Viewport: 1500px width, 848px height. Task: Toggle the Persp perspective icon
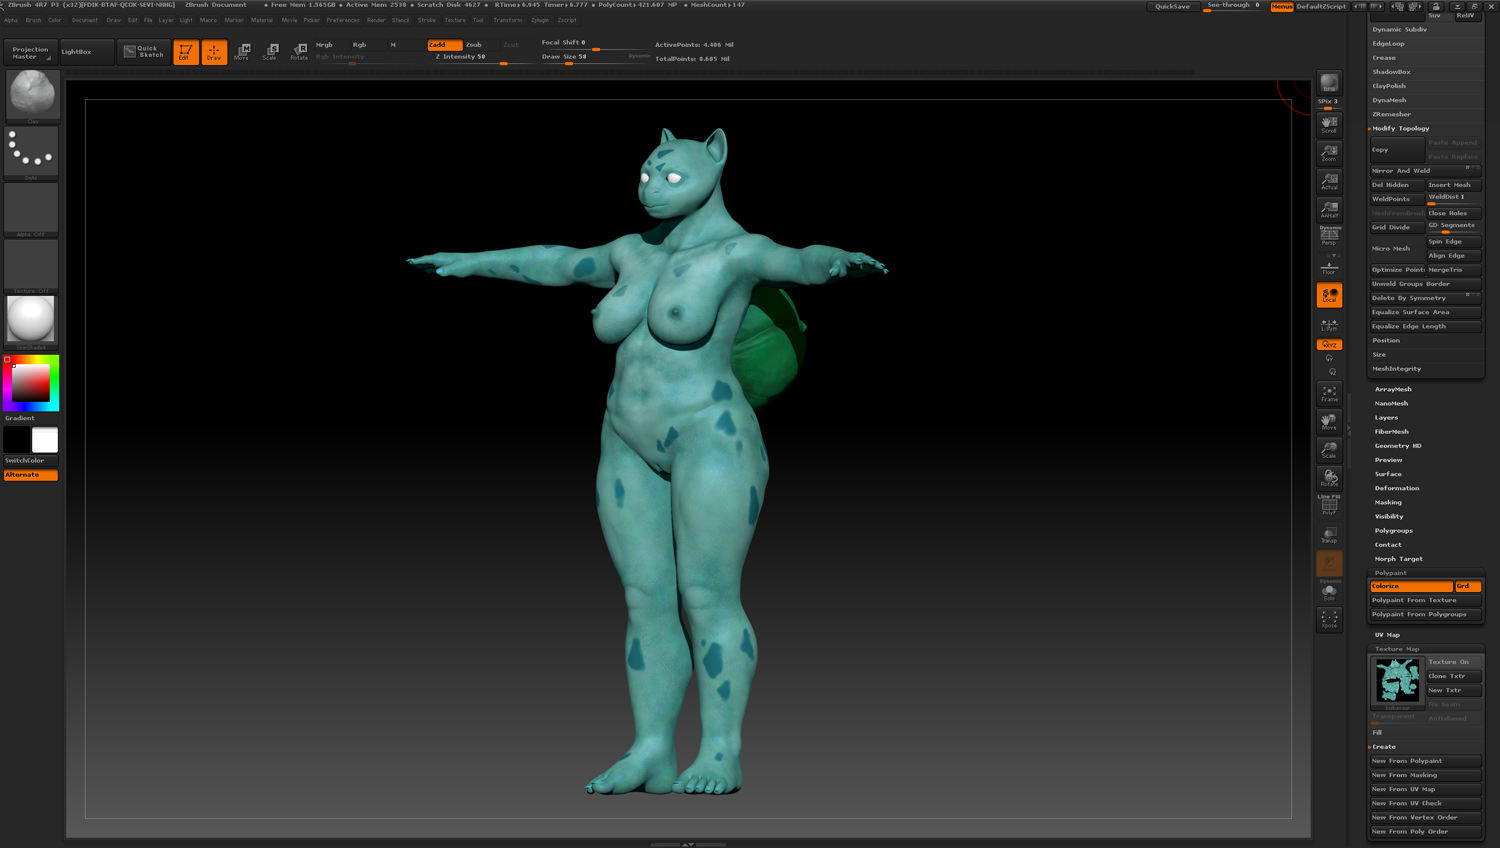[1329, 236]
